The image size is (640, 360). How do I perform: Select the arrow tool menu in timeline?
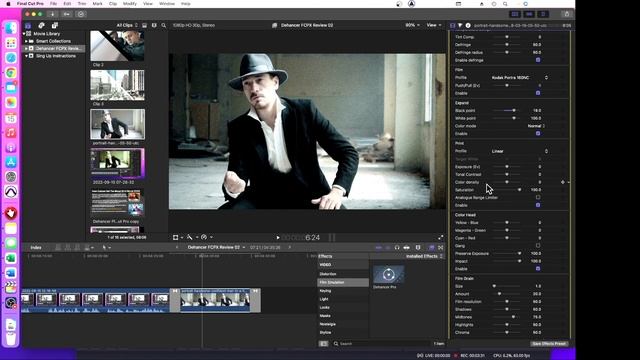pos(106,247)
